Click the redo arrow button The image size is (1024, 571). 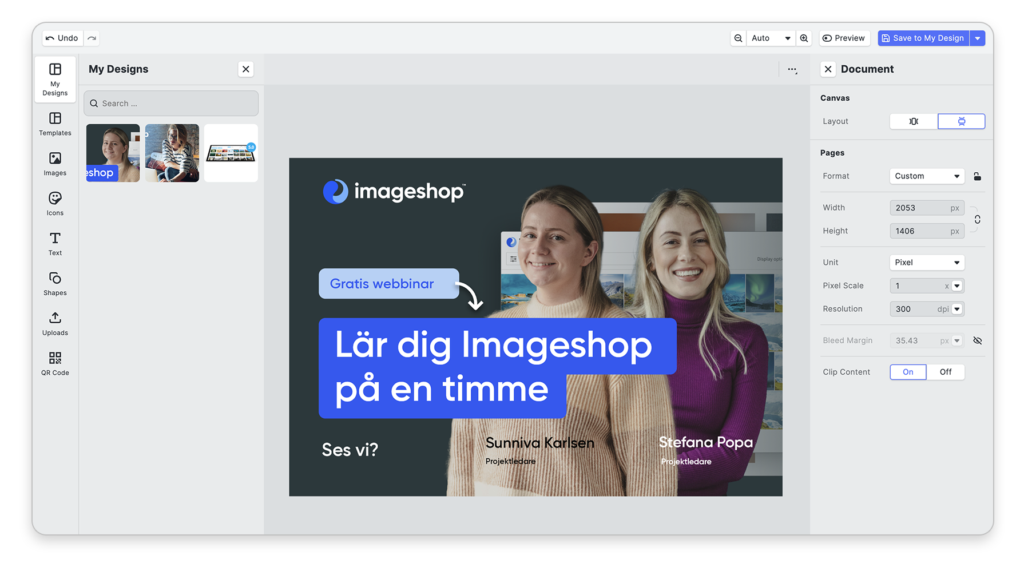92,38
